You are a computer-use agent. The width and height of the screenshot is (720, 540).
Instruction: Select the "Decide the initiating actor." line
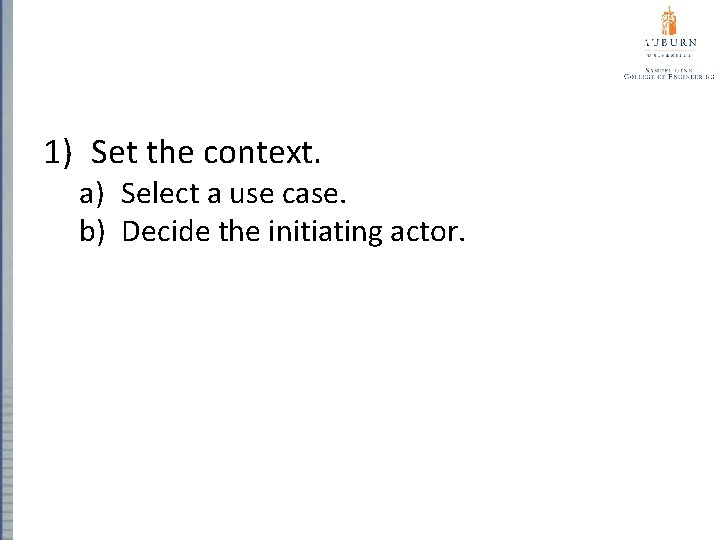[294, 232]
